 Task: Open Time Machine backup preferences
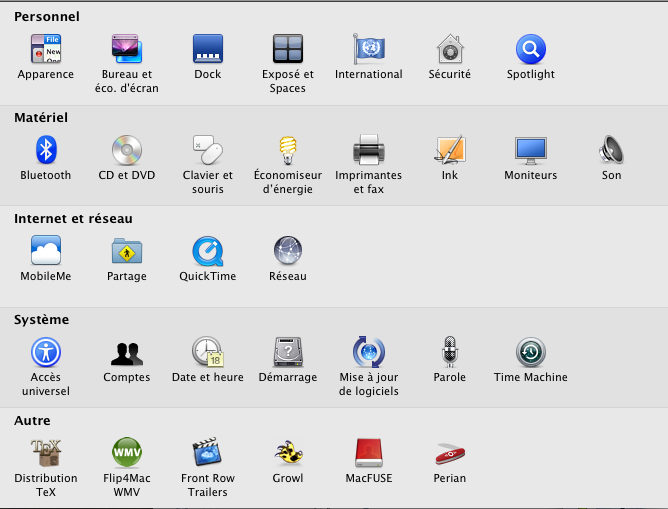point(530,352)
